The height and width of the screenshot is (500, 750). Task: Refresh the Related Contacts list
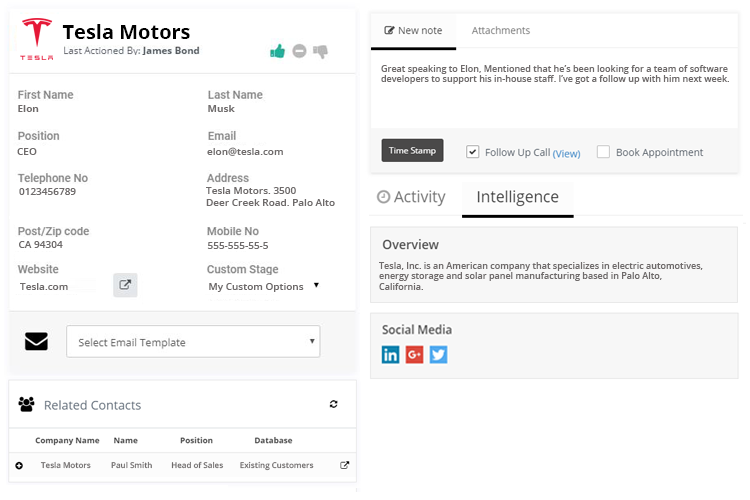(333, 404)
